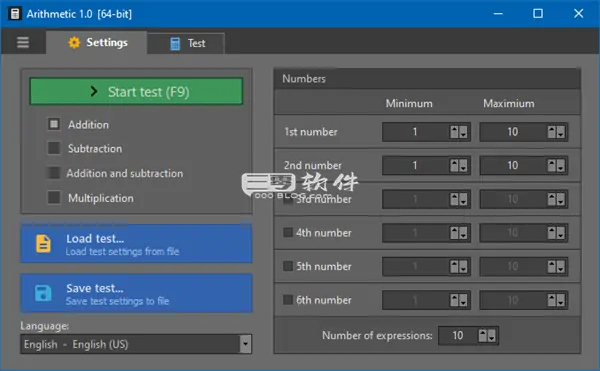This screenshot has width=600, height=371.
Task: Enable the 4th number checkbox
Action: tap(288, 233)
